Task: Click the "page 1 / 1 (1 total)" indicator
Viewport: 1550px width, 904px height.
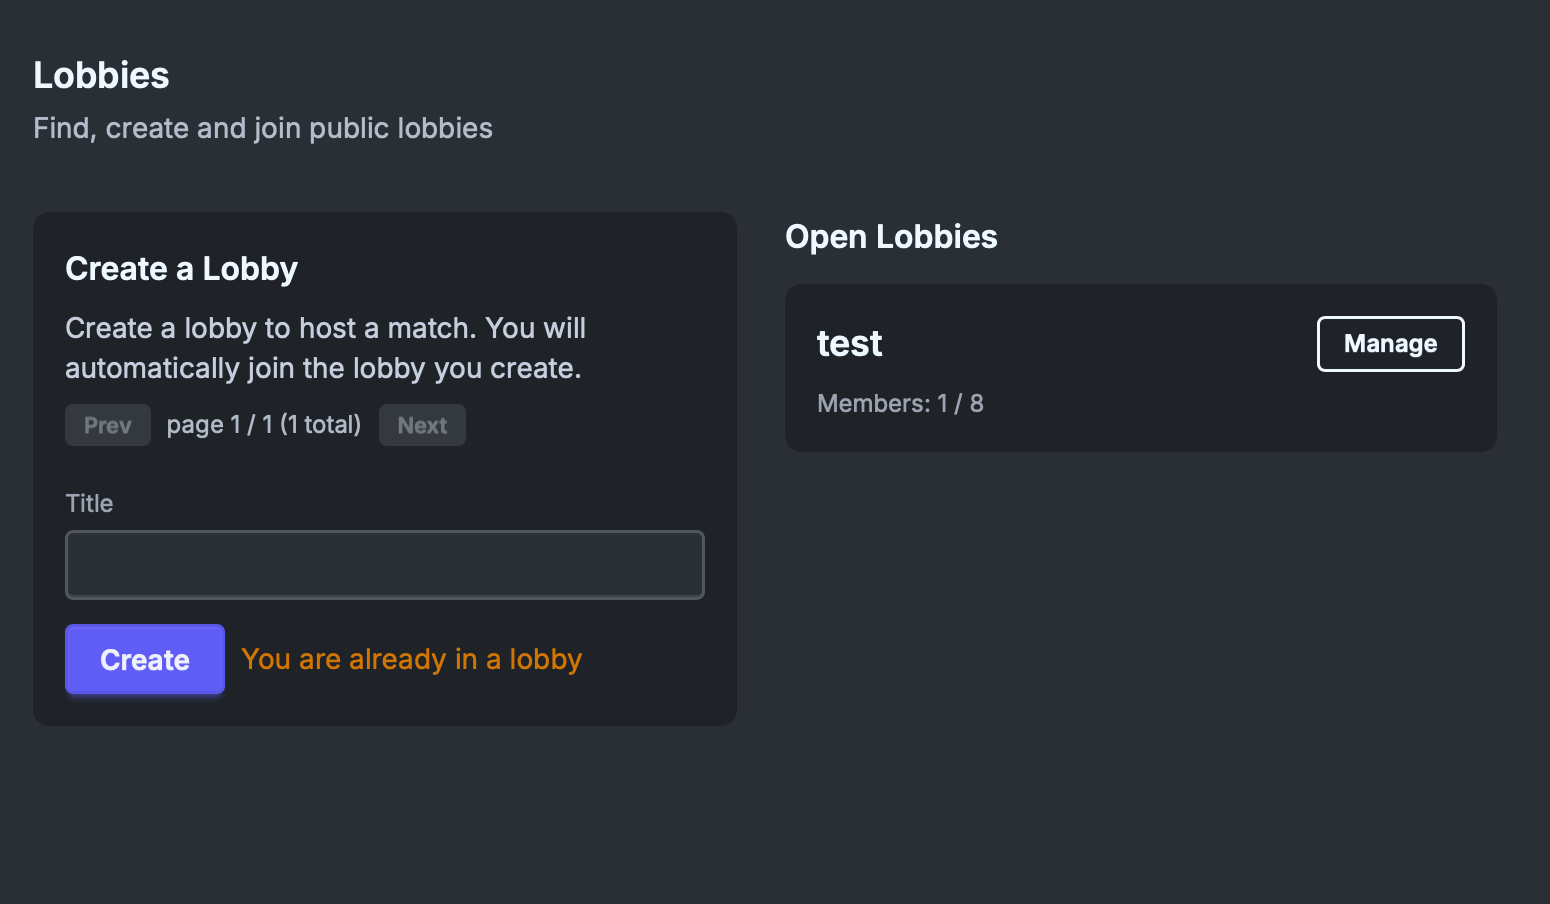Action: coord(264,425)
